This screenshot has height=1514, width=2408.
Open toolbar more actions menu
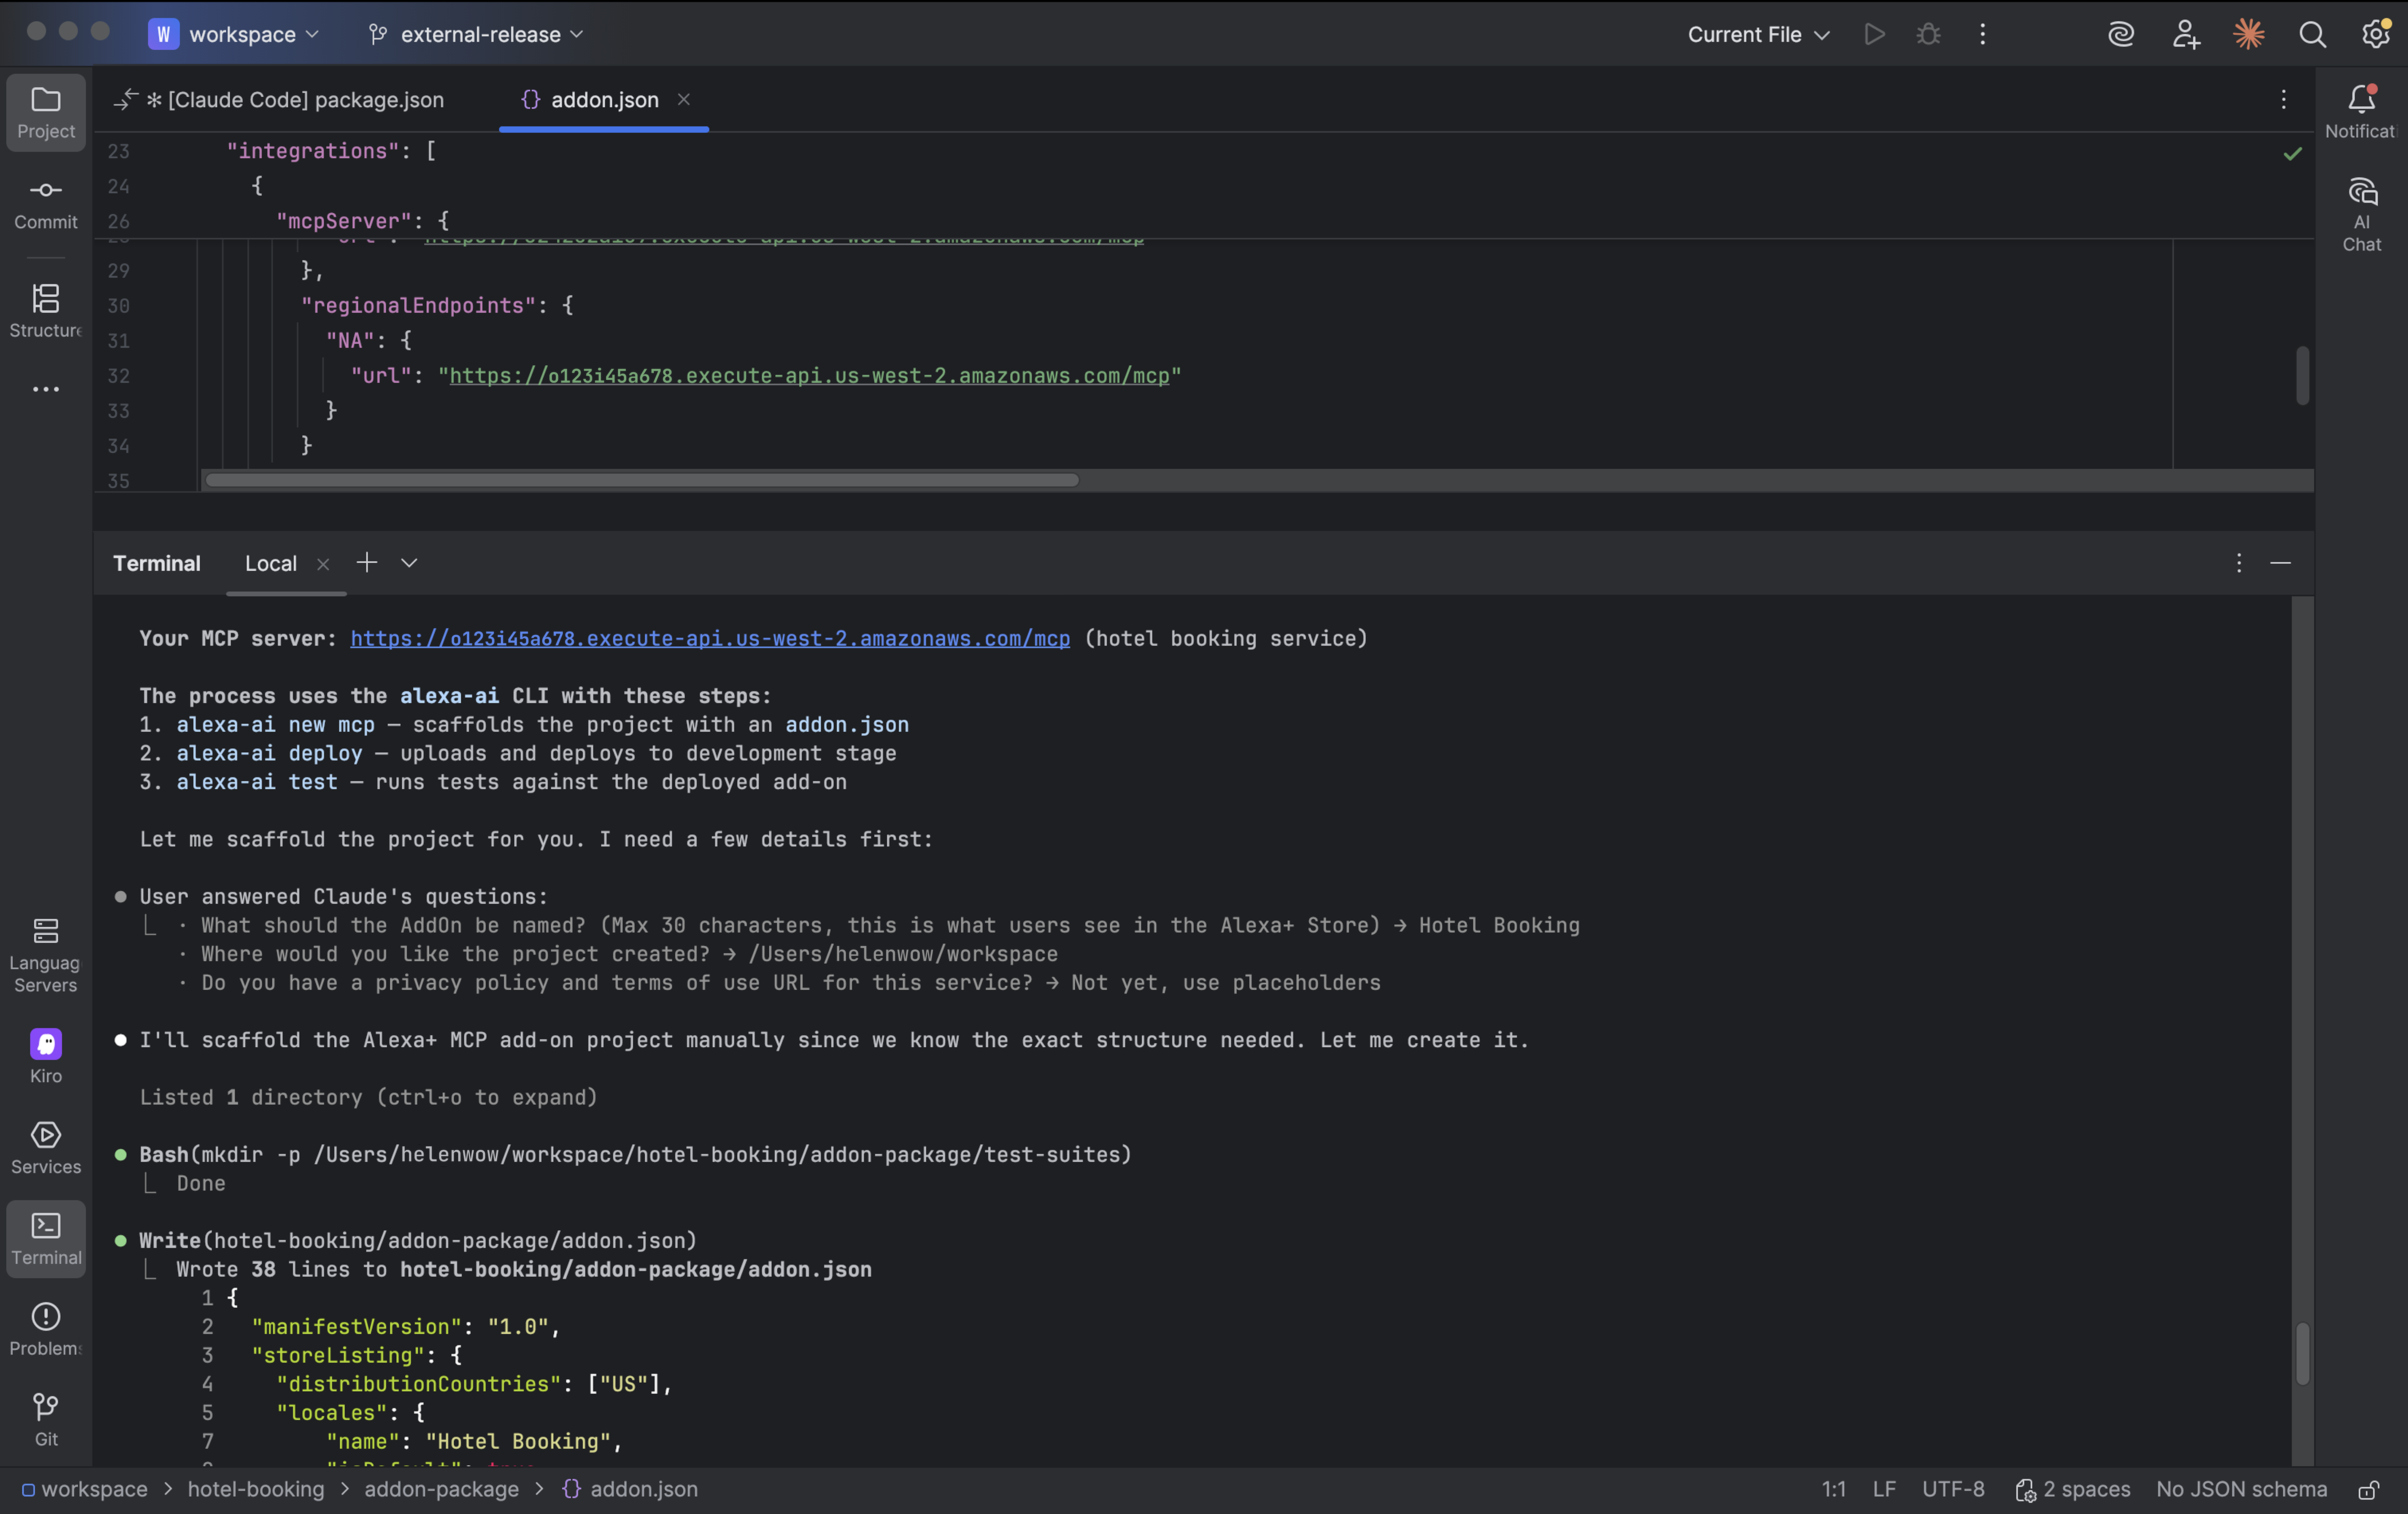point(1982,34)
